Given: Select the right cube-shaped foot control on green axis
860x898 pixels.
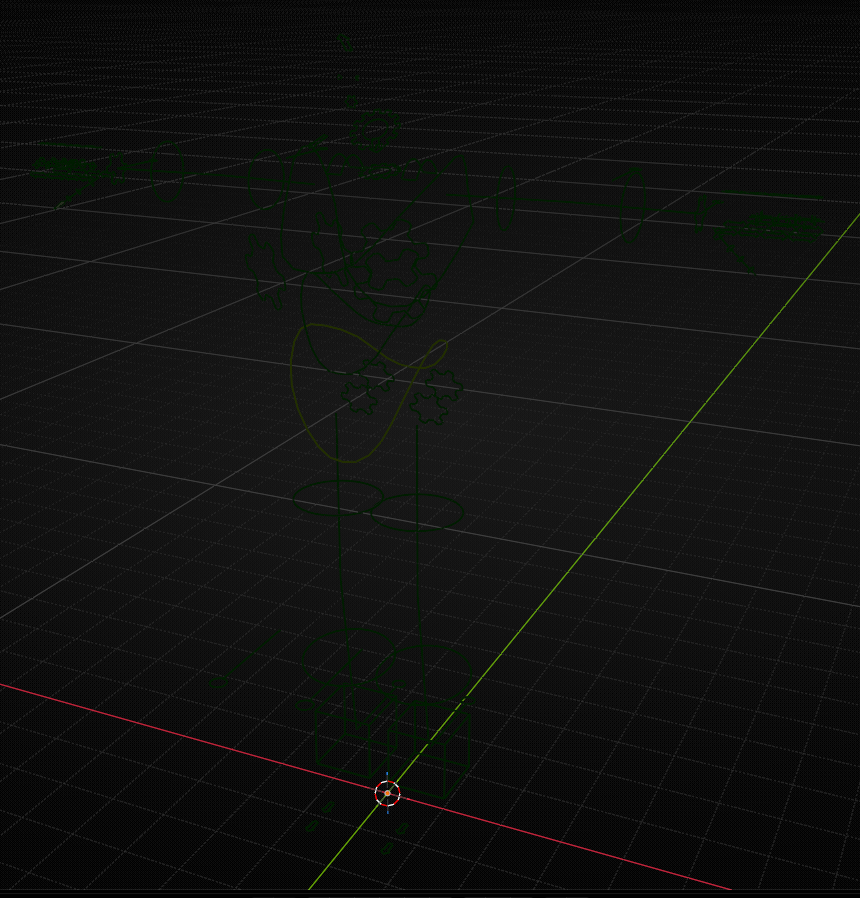Looking at the screenshot, I should coord(429,751).
